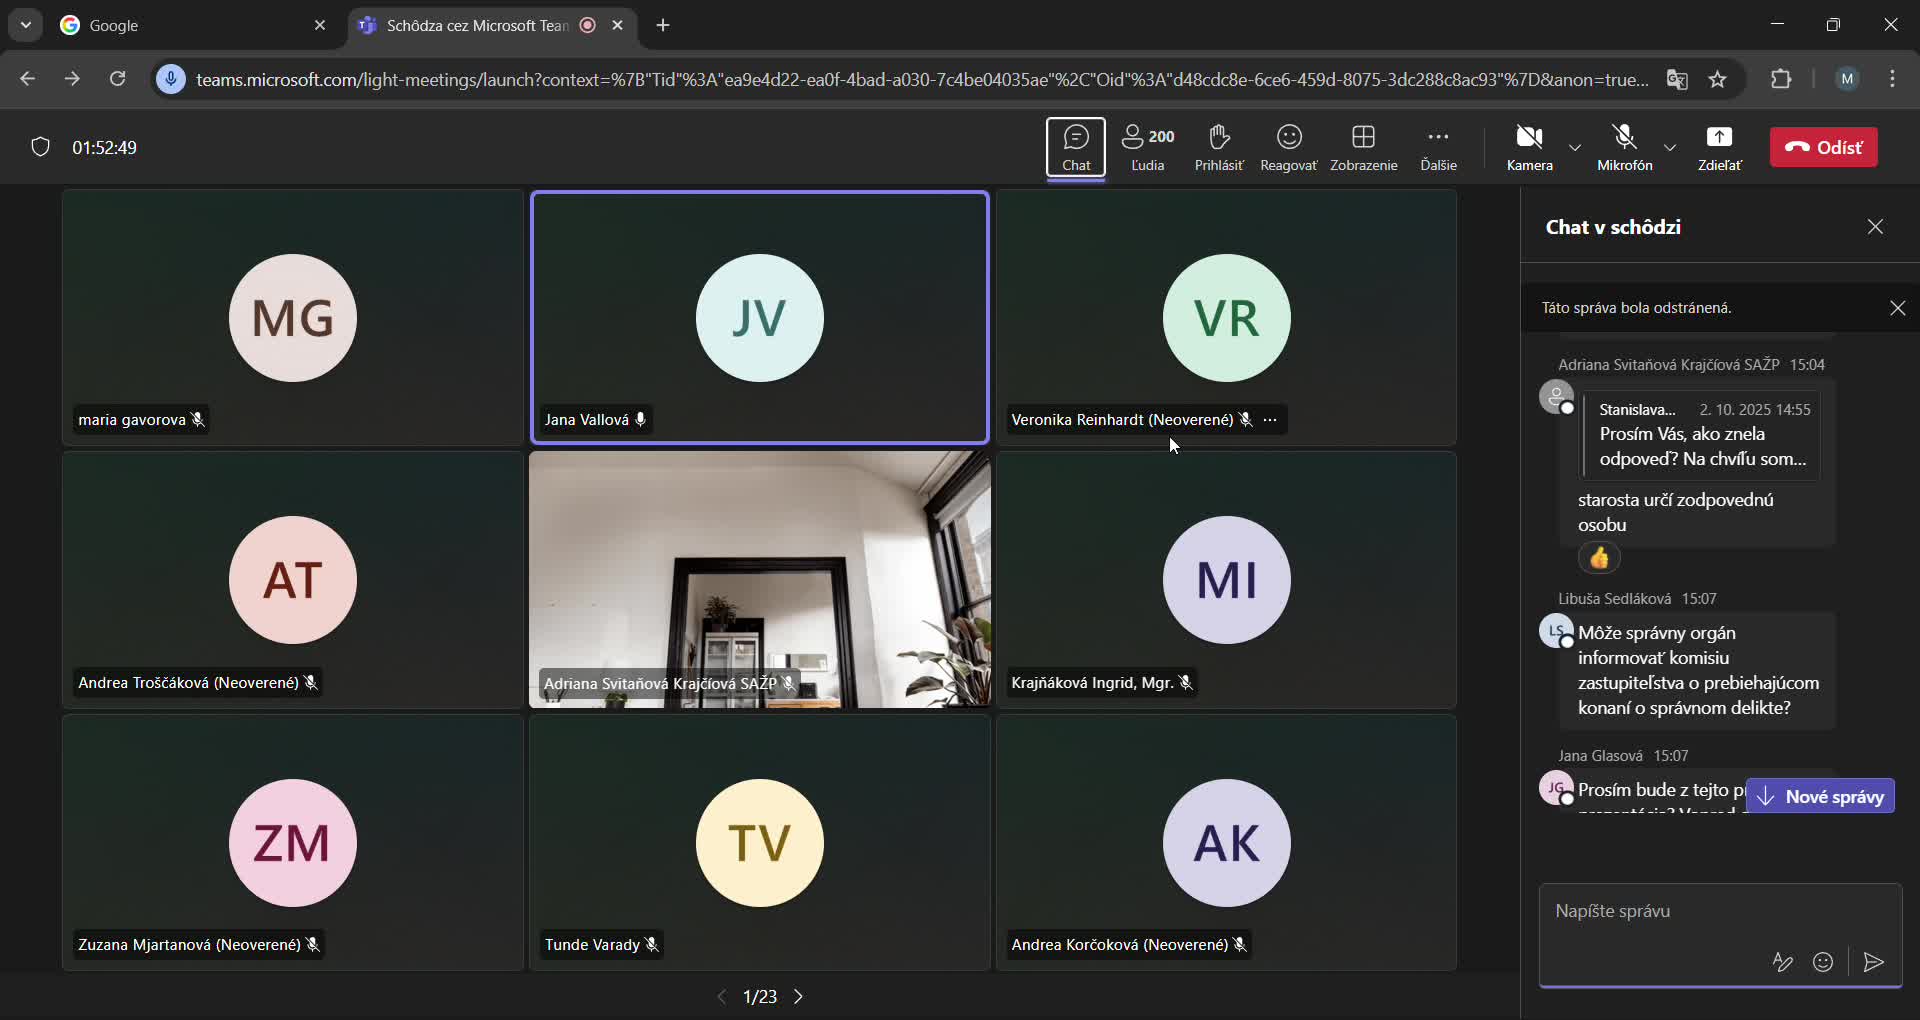Click the Zdieľať screen sharing icon
1920x1020 pixels.
pyautogui.click(x=1719, y=147)
